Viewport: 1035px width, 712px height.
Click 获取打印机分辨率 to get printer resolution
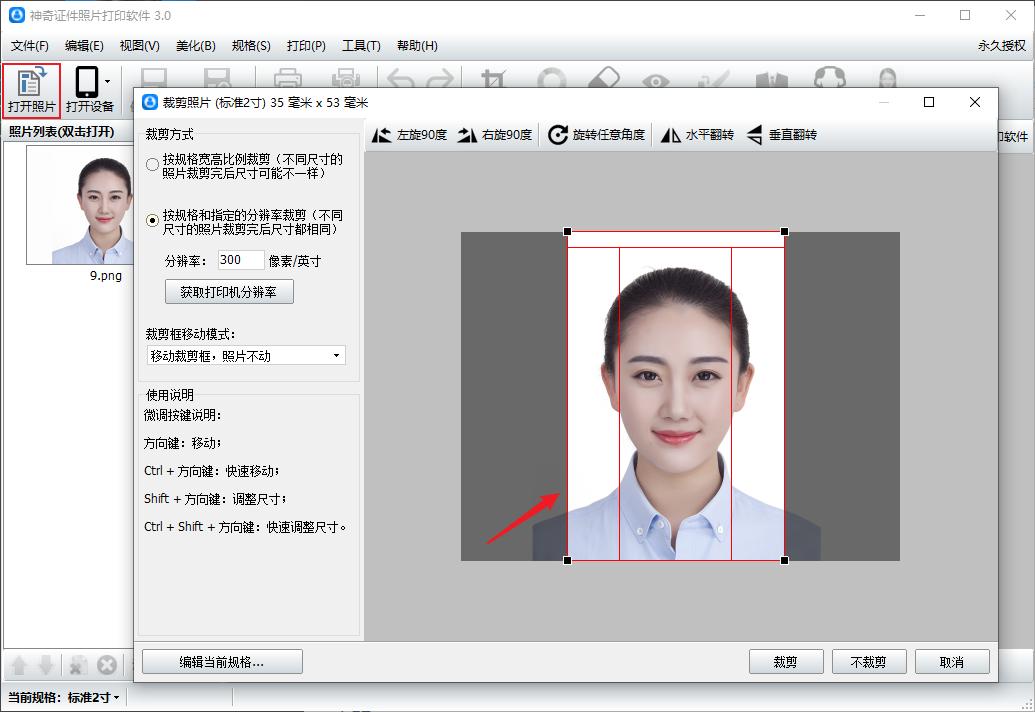tap(229, 291)
